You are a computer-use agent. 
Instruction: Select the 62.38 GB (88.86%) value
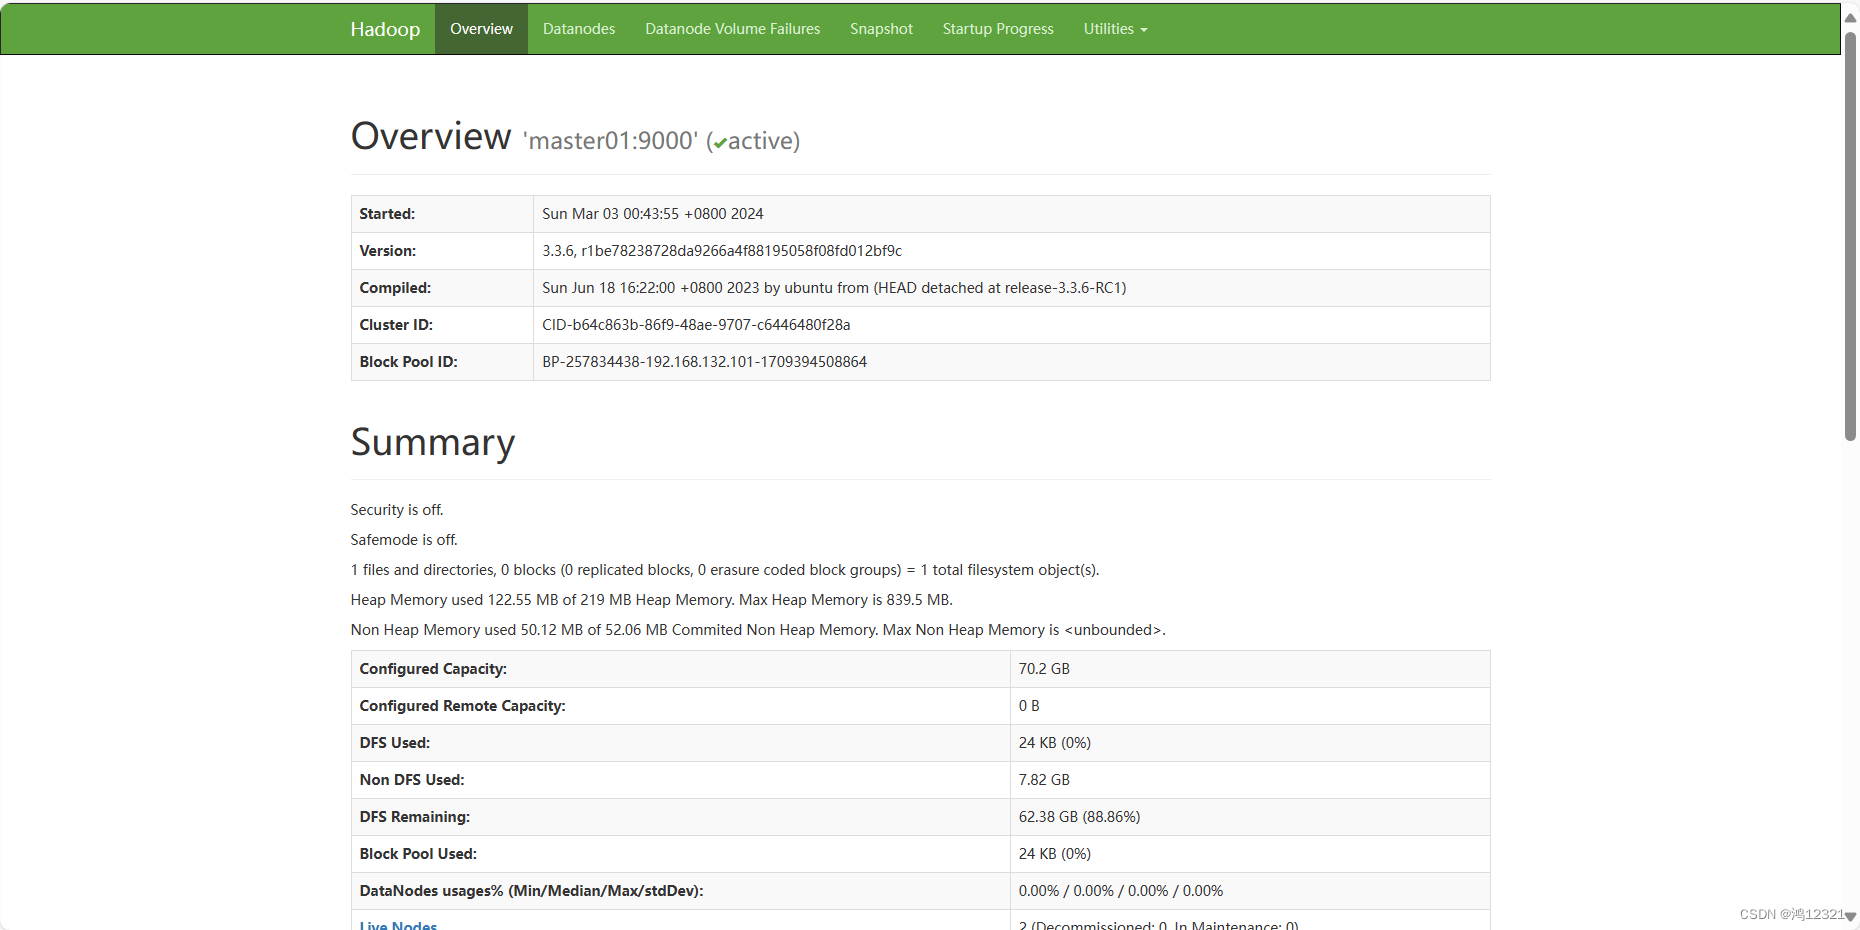coord(1080,817)
